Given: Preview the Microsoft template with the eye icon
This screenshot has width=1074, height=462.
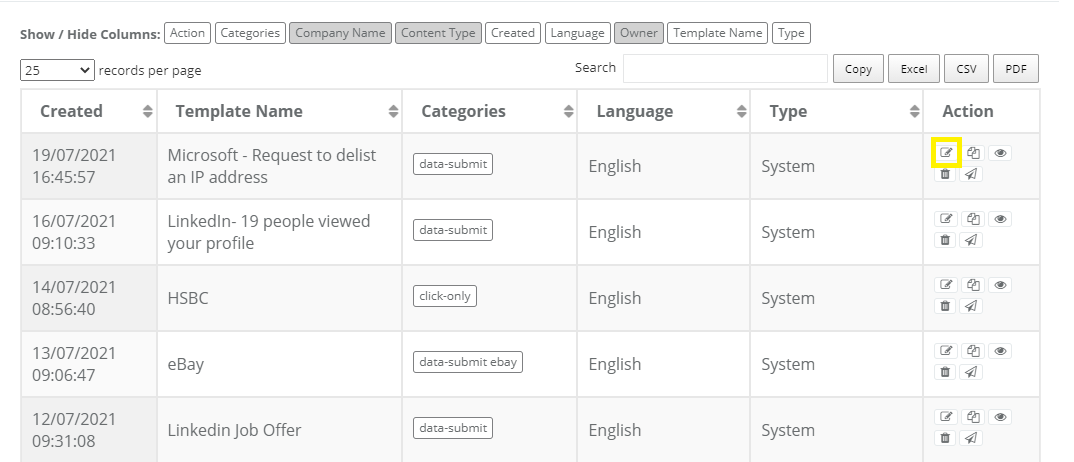Looking at the screenshot, I should pos(1000,153).
